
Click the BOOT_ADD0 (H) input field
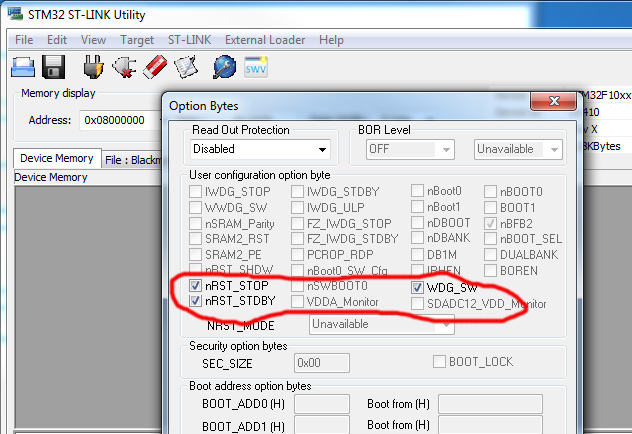pyautogui.click(x=322, y=404)
